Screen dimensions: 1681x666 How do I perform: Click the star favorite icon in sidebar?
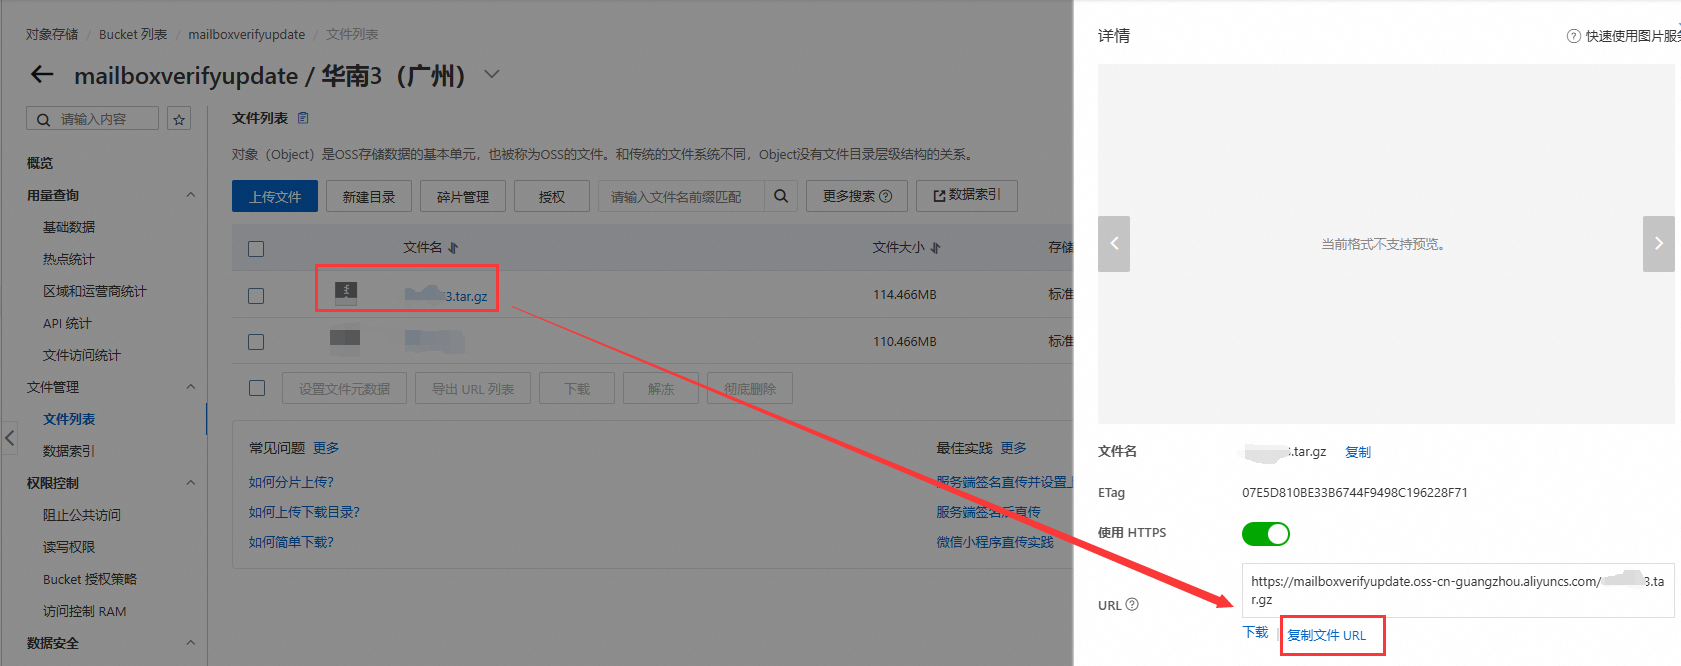179,119
